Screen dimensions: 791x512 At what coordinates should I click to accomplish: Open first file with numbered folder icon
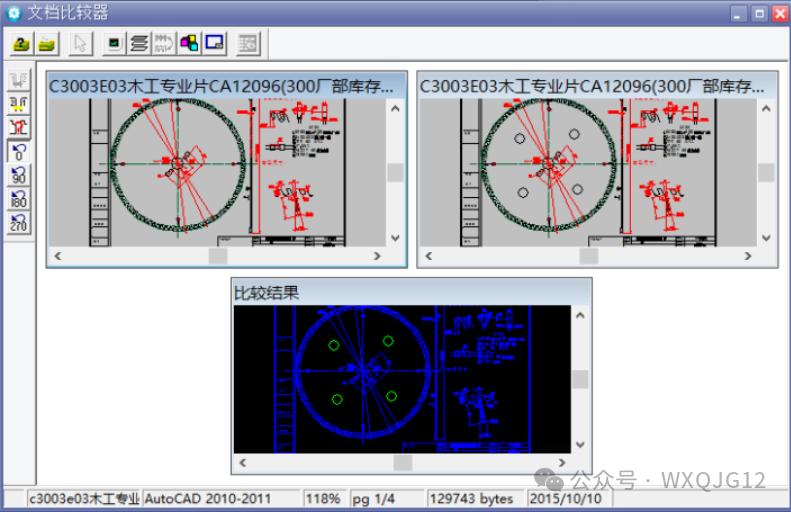coord(21,44)
